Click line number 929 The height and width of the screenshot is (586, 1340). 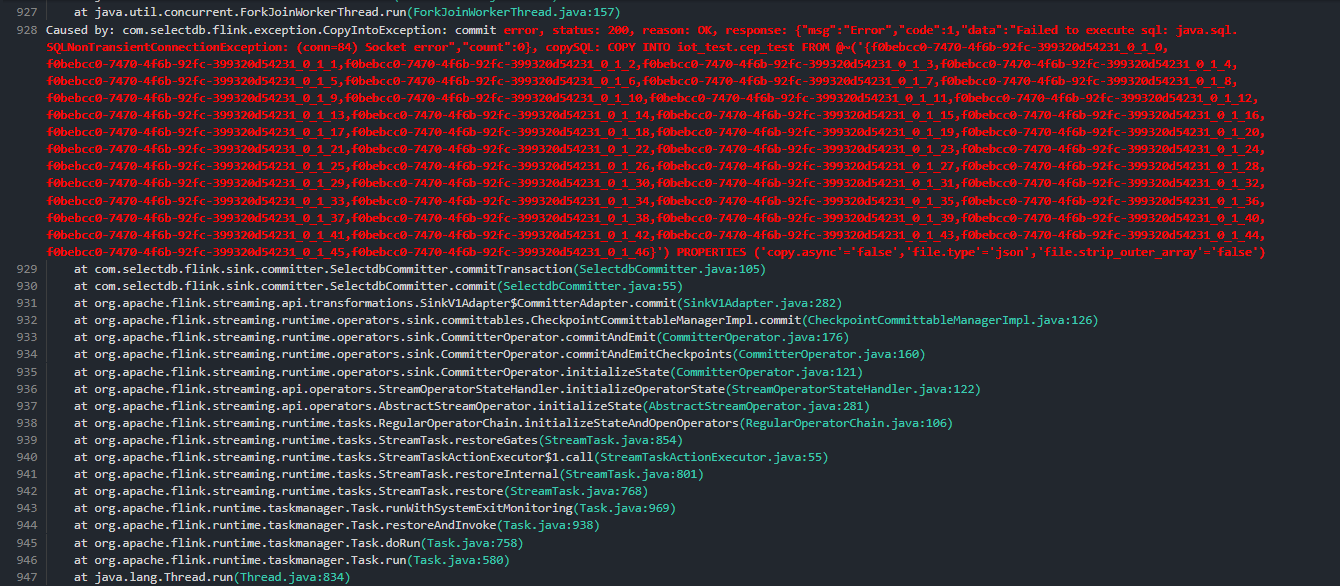coord(26,269)
